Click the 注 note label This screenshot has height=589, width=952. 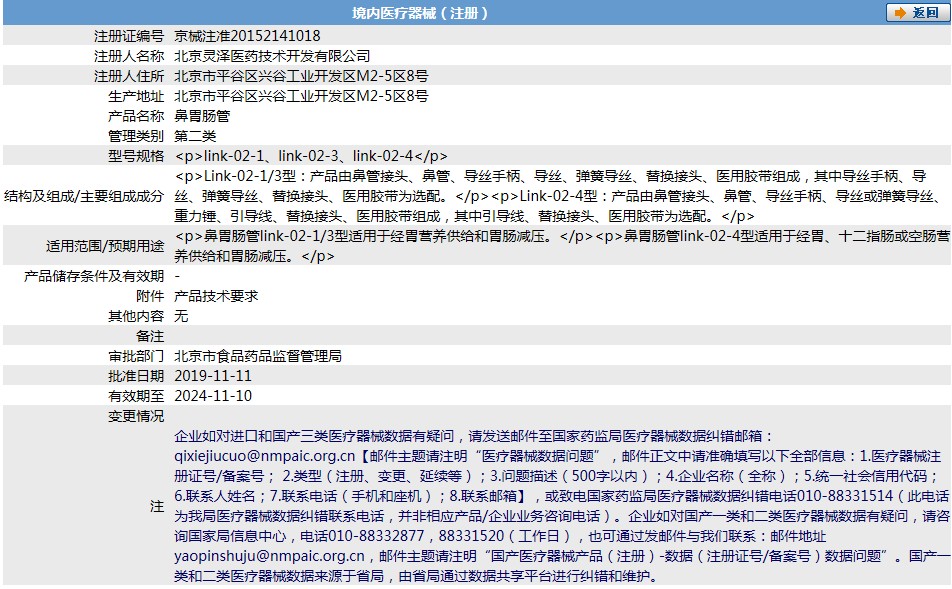pos(157,506)
